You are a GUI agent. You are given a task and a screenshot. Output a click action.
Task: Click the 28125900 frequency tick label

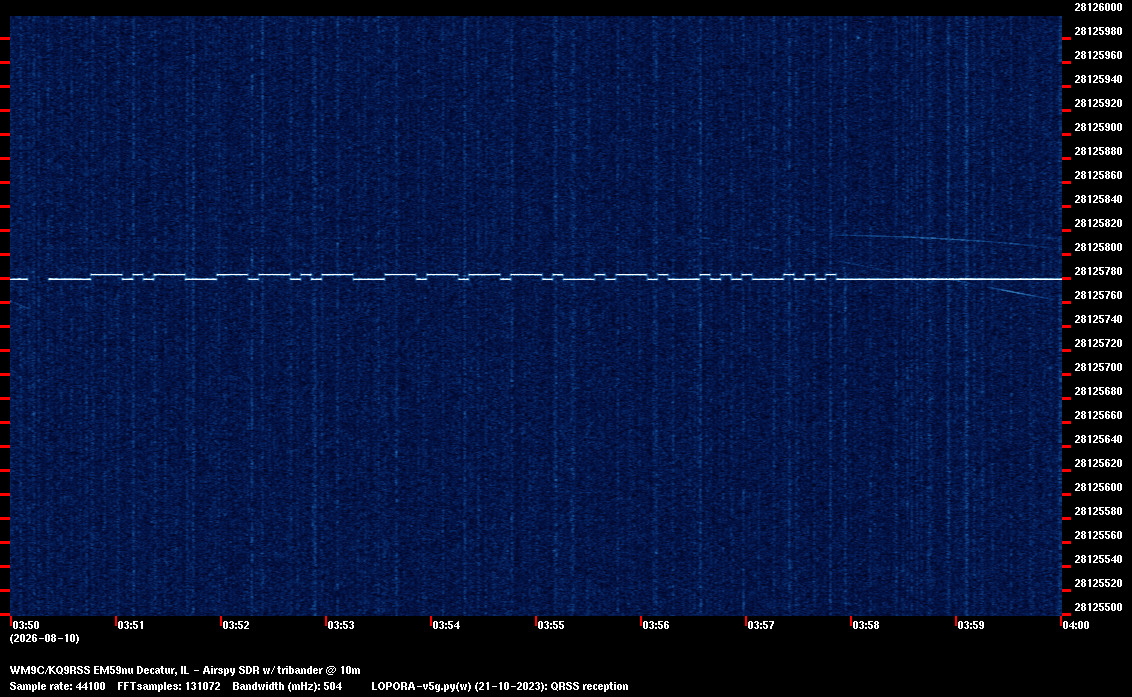[1098, 127]
